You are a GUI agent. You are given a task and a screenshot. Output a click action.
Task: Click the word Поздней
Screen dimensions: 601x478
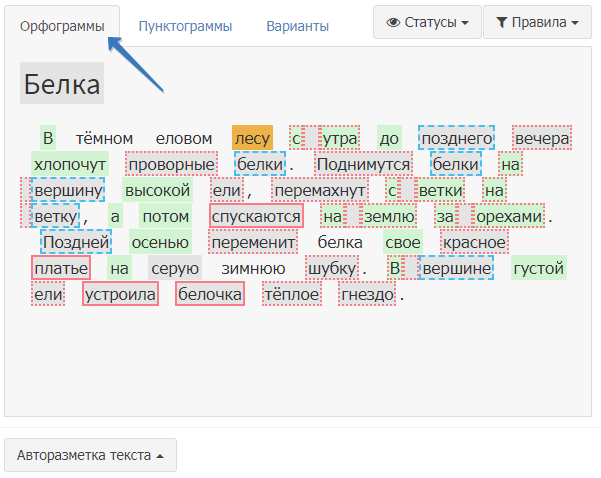click(76, 242)
